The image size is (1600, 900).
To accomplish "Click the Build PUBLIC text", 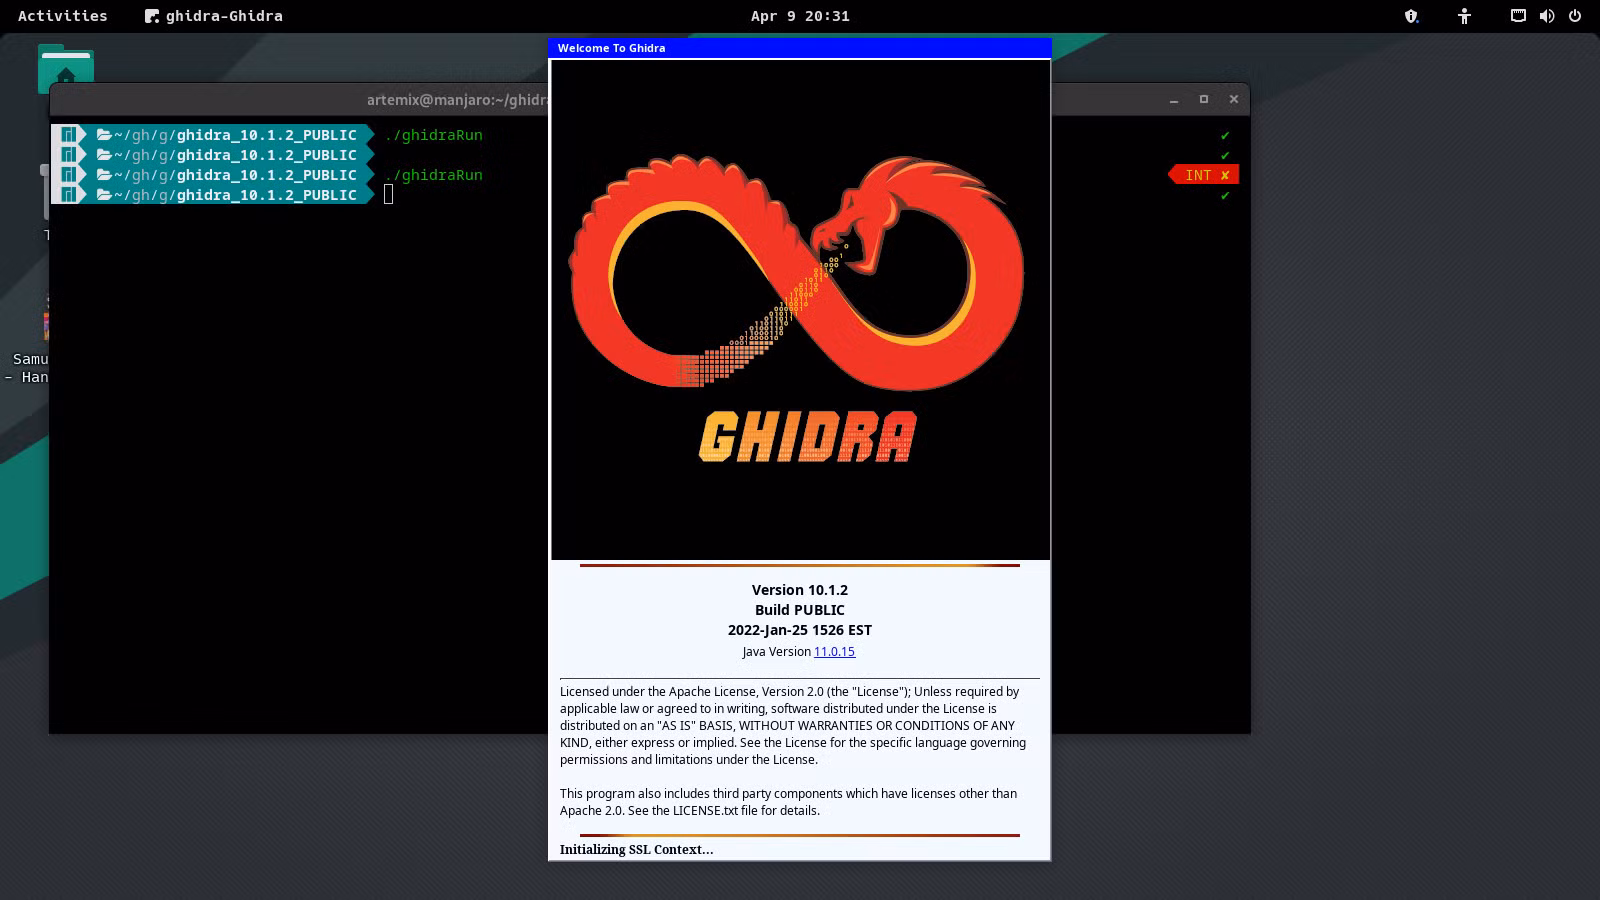I will coord(800,610).
